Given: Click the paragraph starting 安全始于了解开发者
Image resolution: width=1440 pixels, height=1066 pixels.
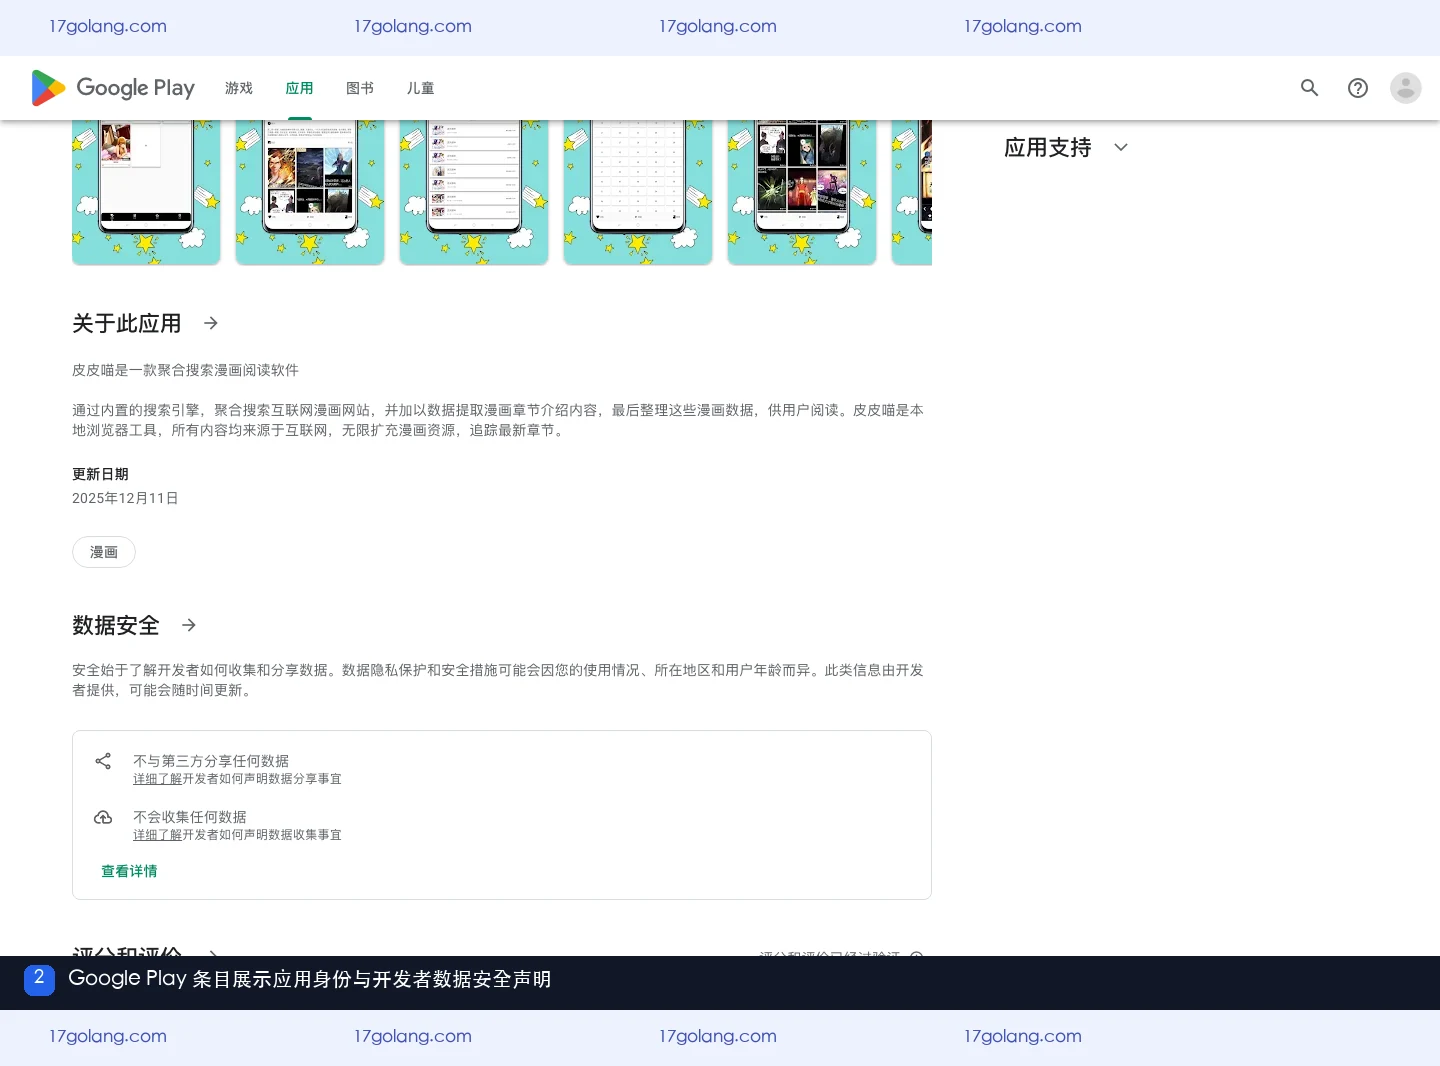Looking at the screenshot, I should pos(498,680).
